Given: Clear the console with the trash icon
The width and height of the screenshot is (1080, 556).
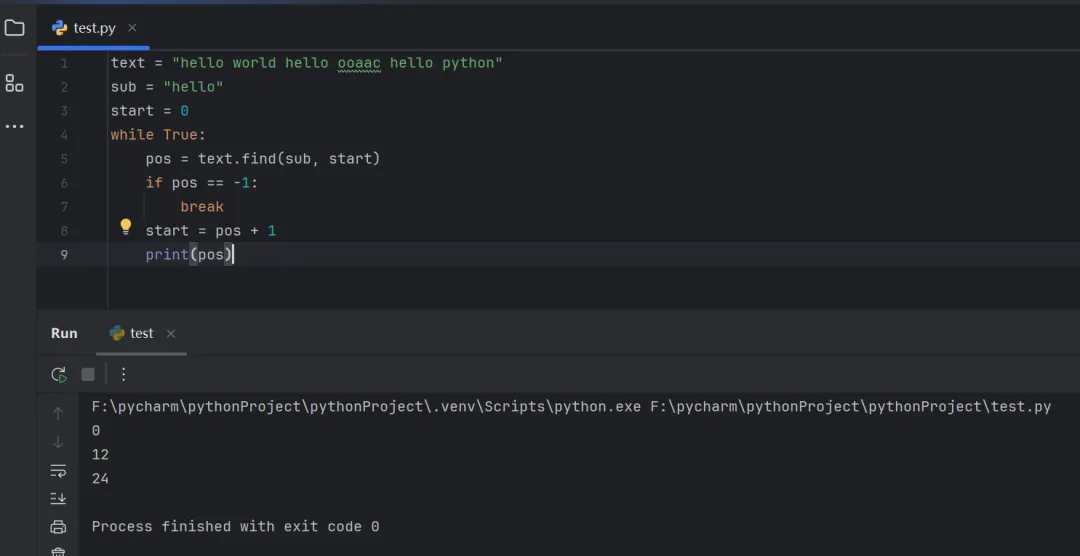Looking at the screenshot, I should [58, 551].
